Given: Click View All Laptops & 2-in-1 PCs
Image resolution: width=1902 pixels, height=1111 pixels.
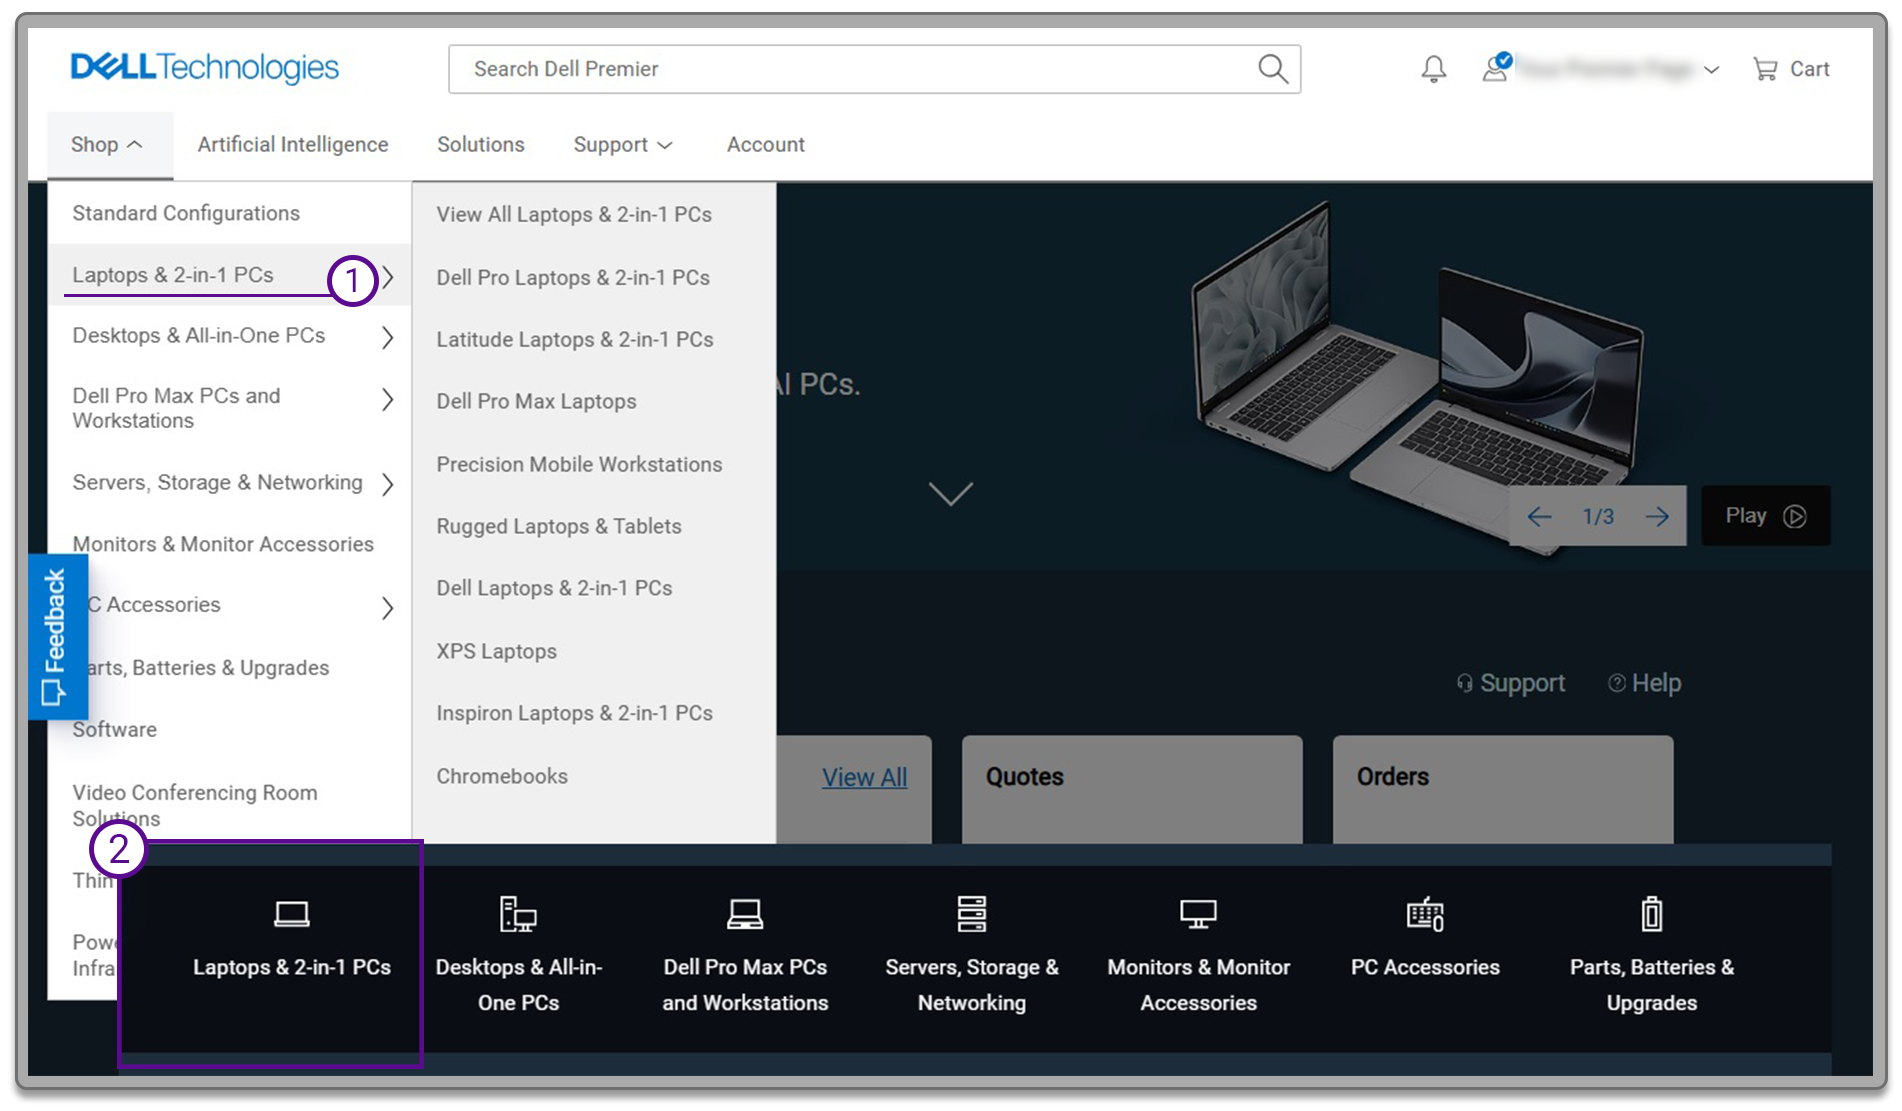Looking at the screenshot, I should [x=574, y=215].
